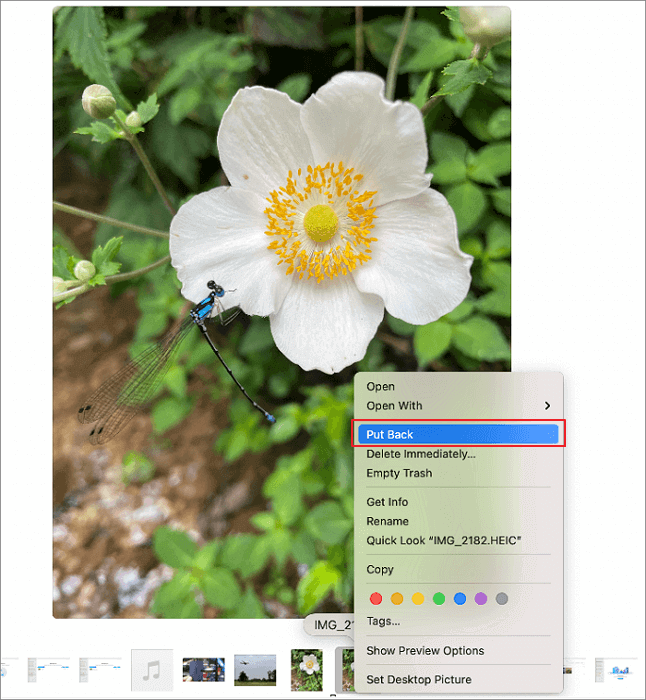Open the Tags… dialog
This screenshot has width=646, height=700.
click(383, 621)
